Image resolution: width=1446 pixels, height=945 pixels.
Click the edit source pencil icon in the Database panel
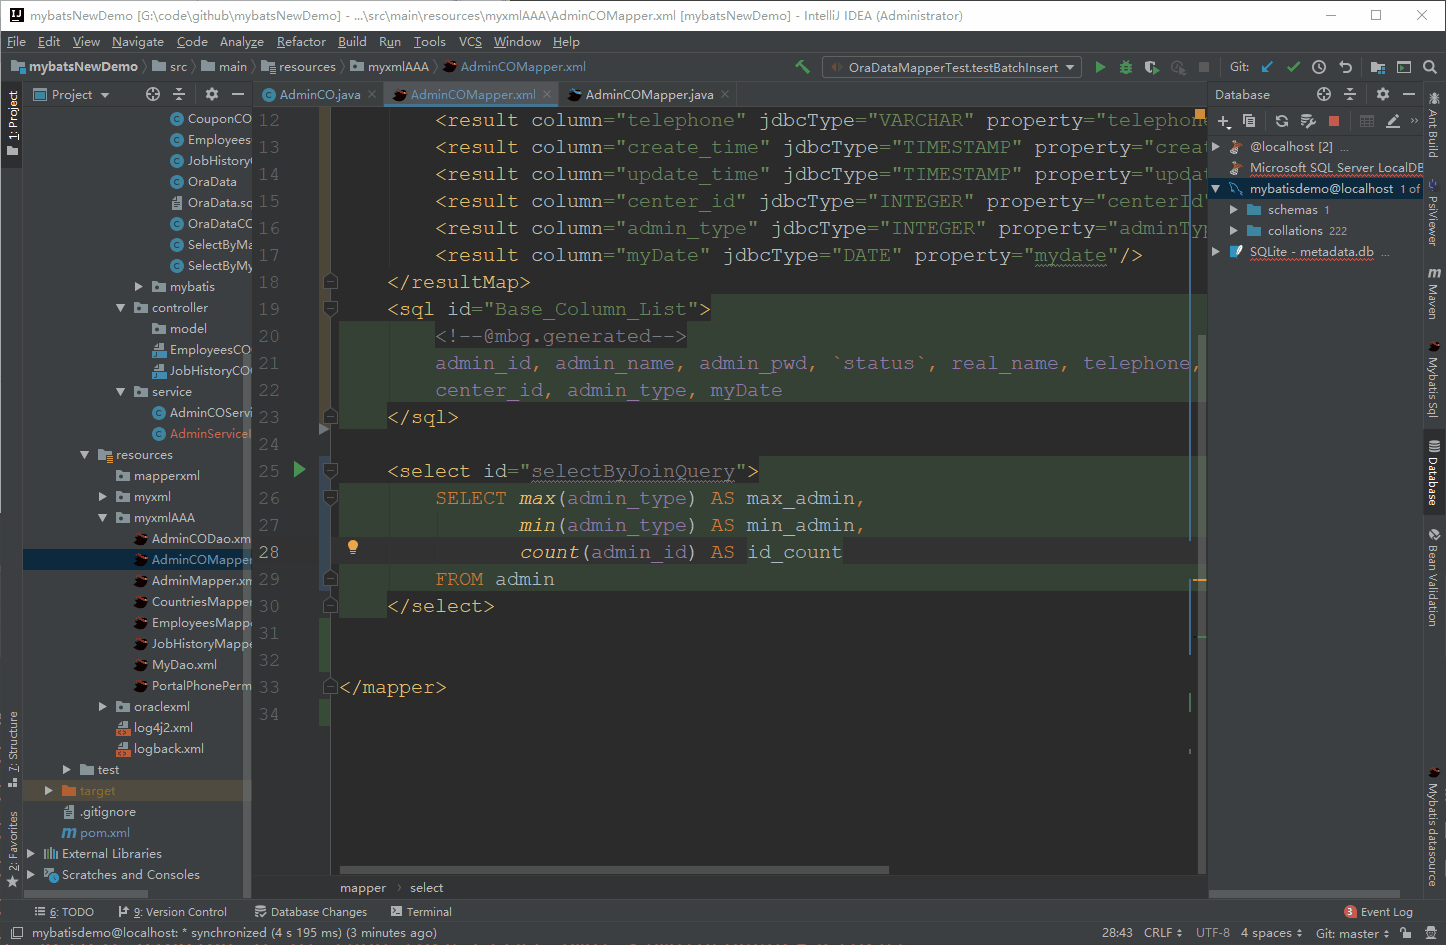1393,121
